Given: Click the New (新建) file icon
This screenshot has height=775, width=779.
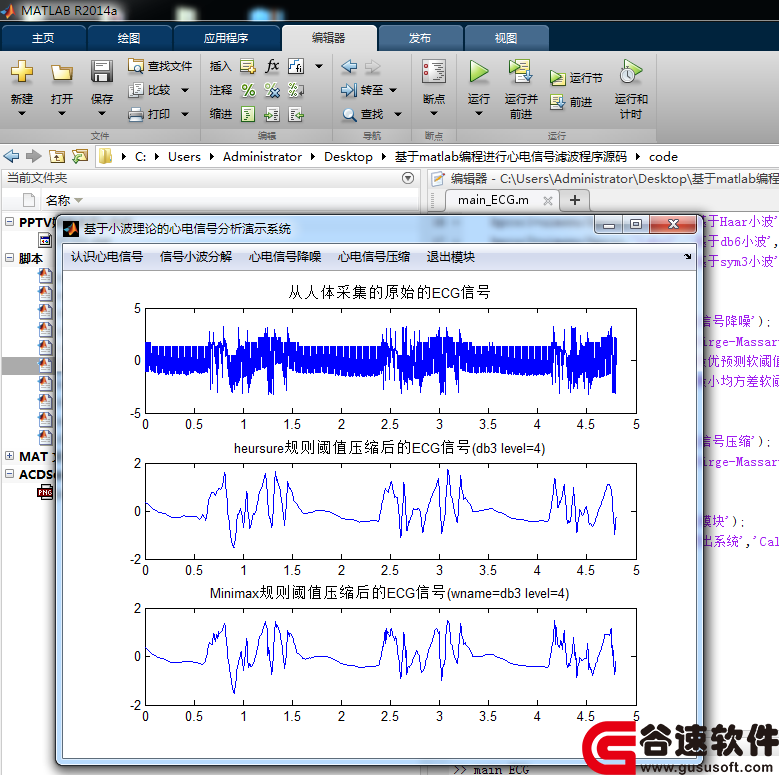Looking at the screenshot, I should click(x=22, y=72).
